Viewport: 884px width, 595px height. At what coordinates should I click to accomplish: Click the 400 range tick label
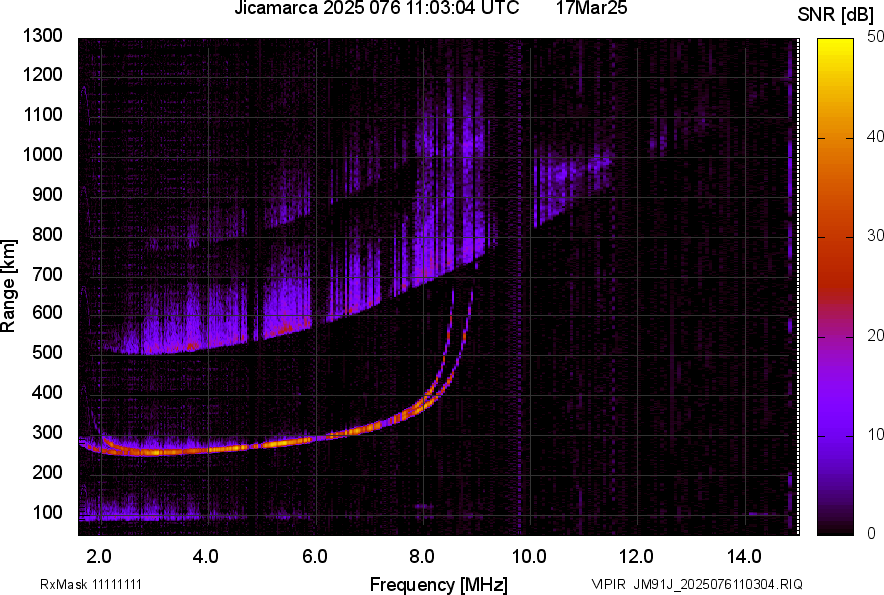click(x=47, y=393)
